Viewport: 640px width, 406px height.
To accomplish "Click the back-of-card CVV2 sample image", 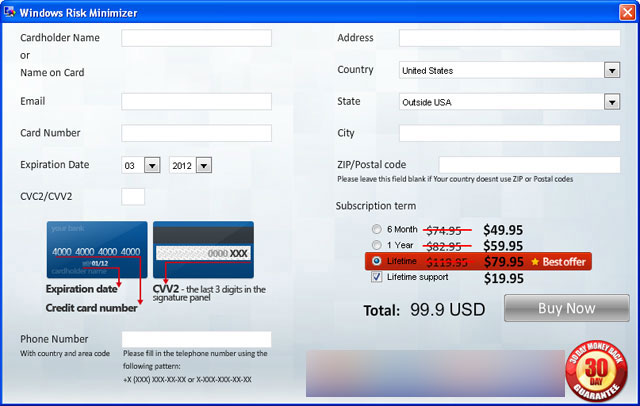I will point(203,250).
